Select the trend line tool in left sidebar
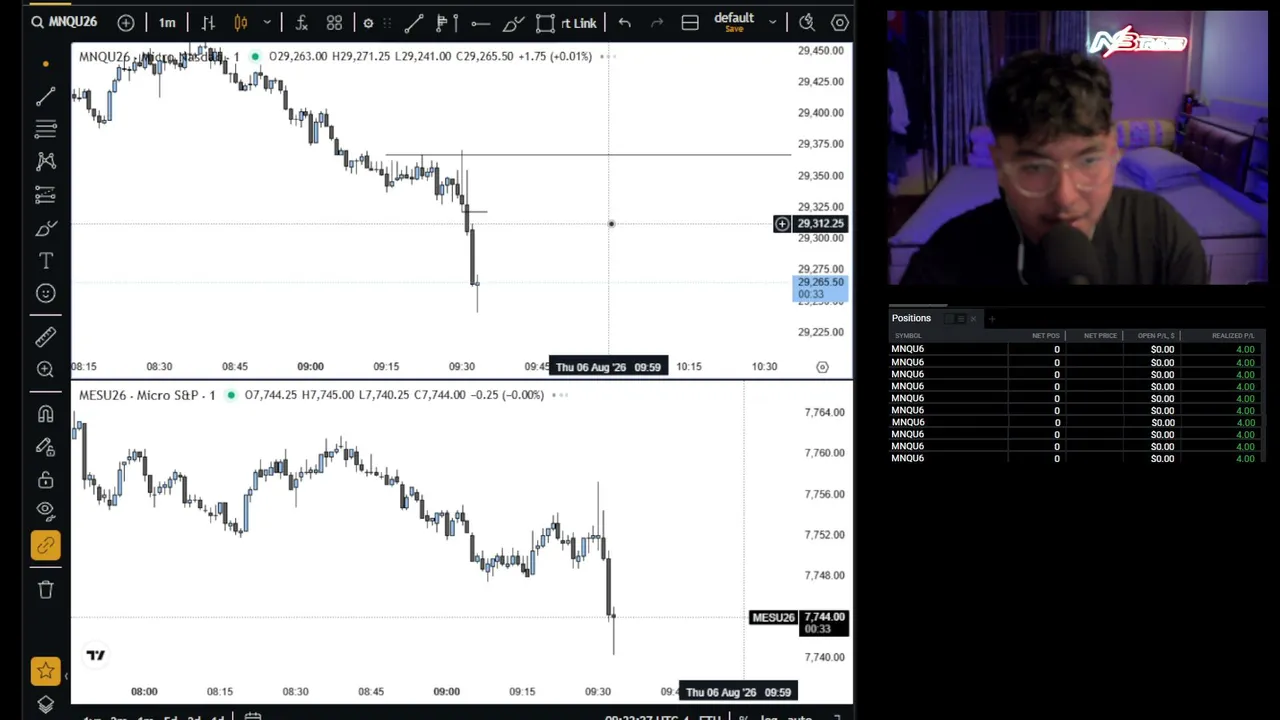The height and width of the screenshot is (720, 1280). point(45,96)
